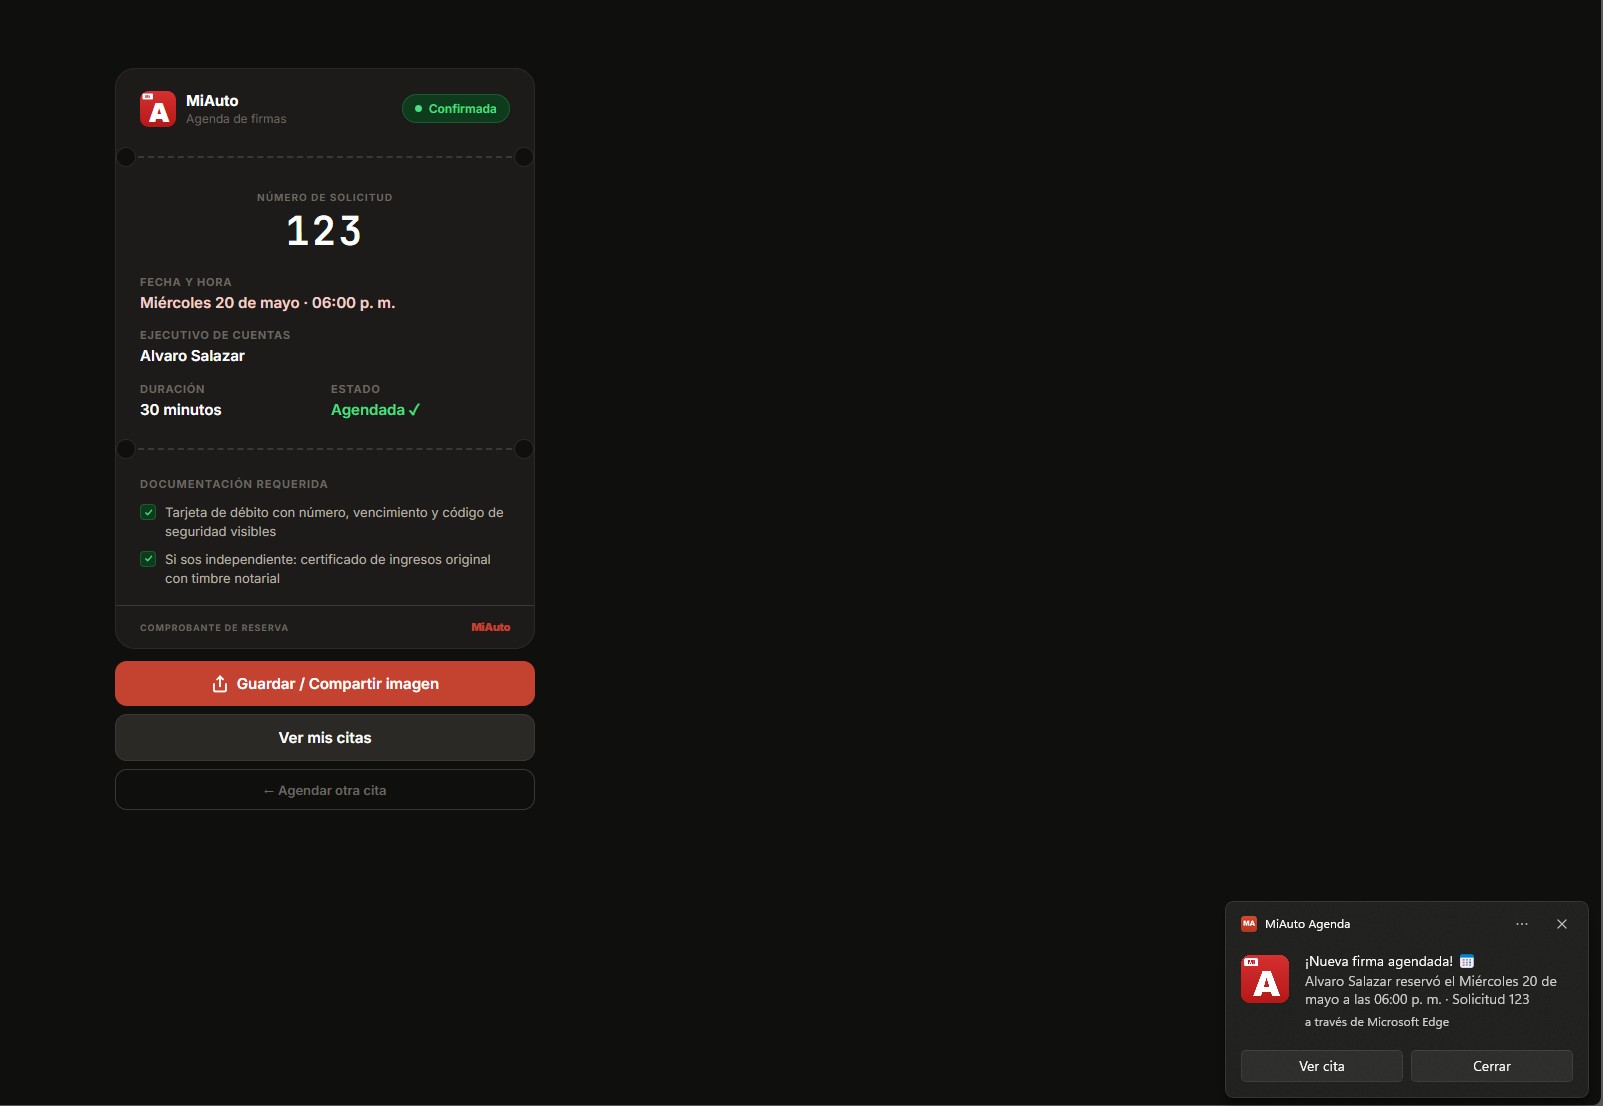Click the small MiAuto brand in the ticket footer
This screenshot has width=1603, height=1106.
pyautogui.click(x=491, y=627)
